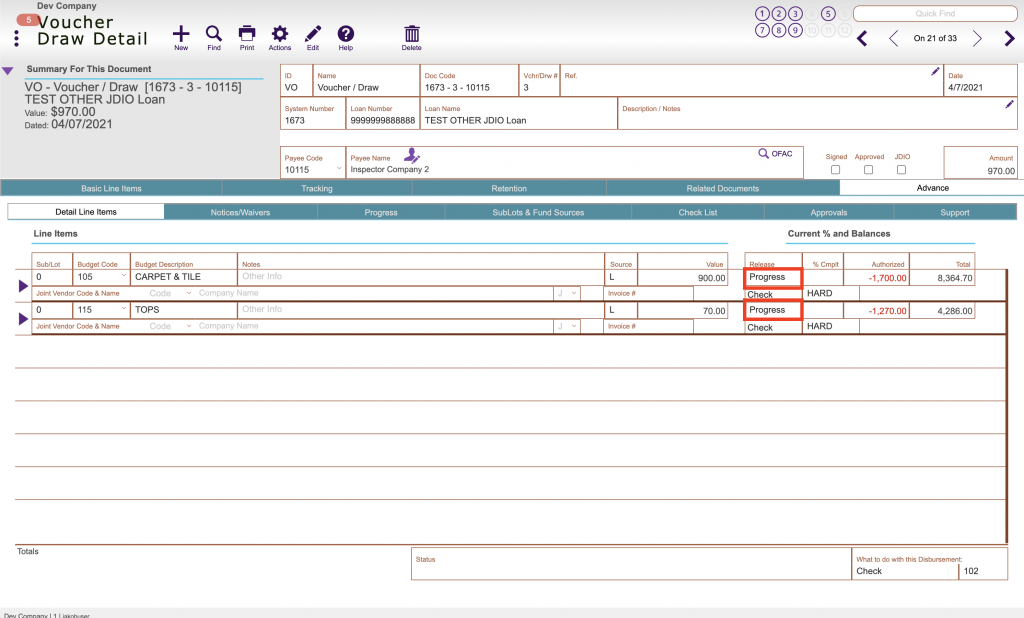Click the Edit pencil toolbar icon
Screen dimensions: 1024x618
(x=313, y=34)
